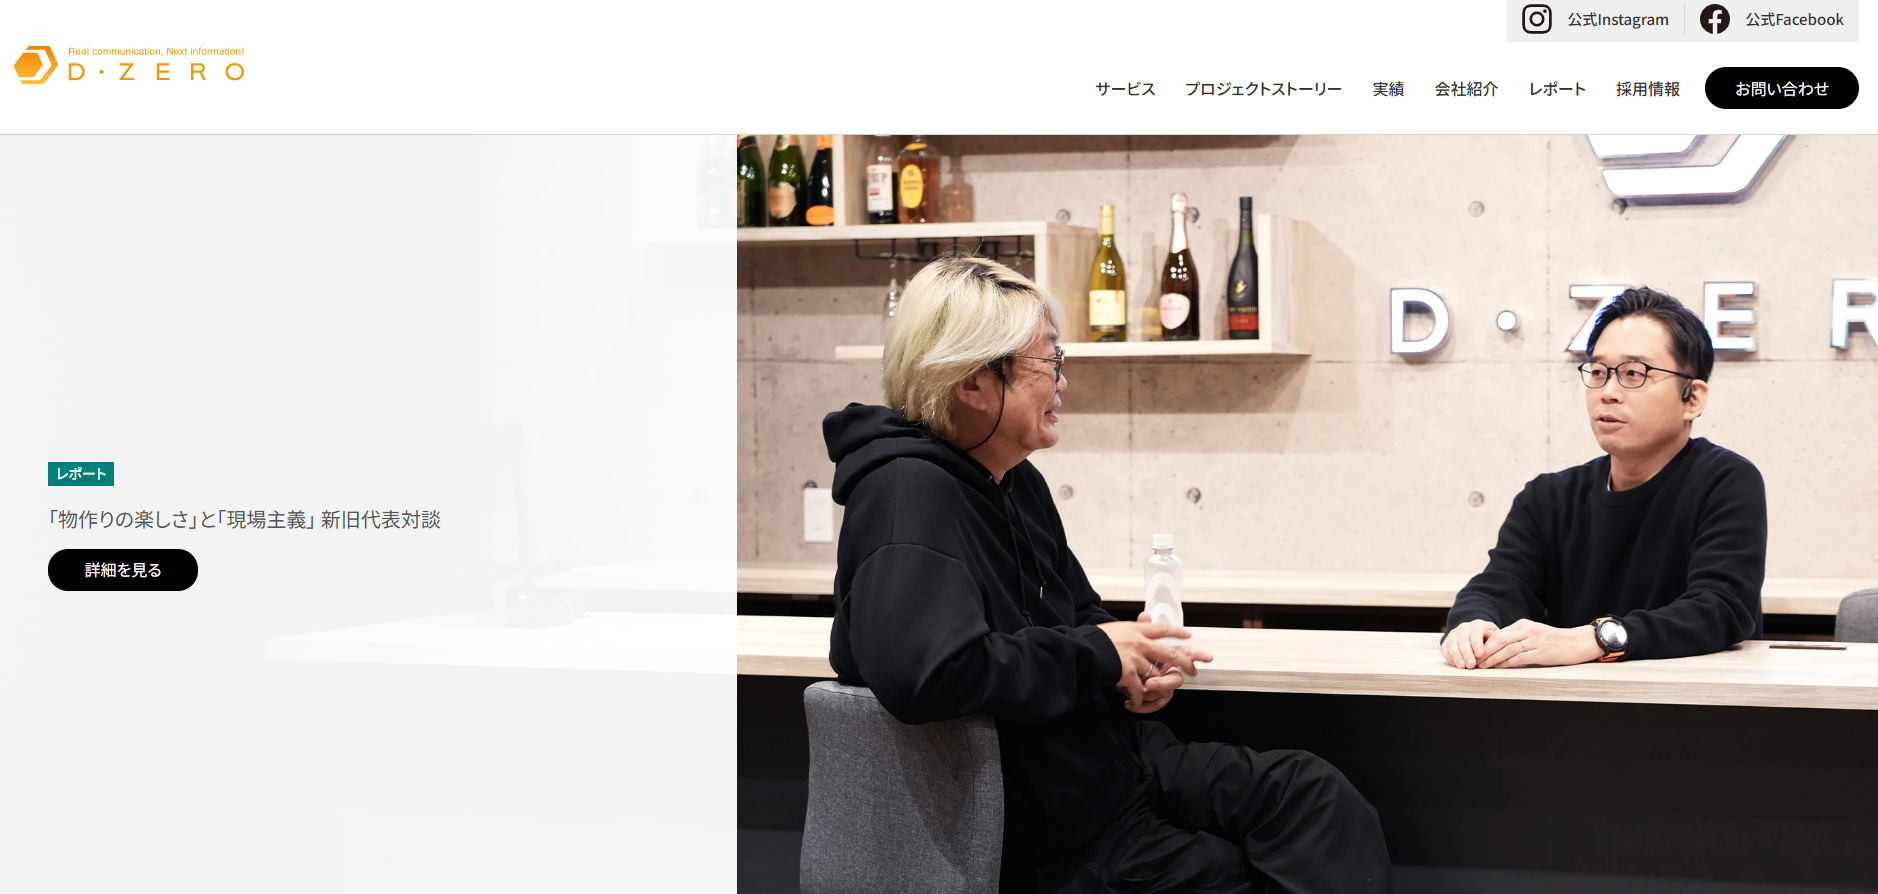Open the 会社紹介 navigation item
Viewport: 1878px width, 894px height.
tap(1466, 89)
